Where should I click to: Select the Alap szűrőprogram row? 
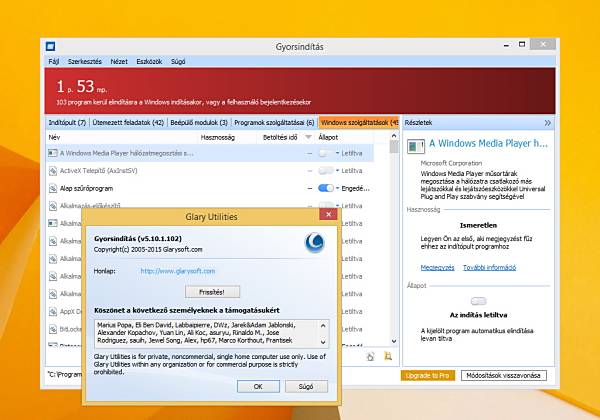(210, 188)
